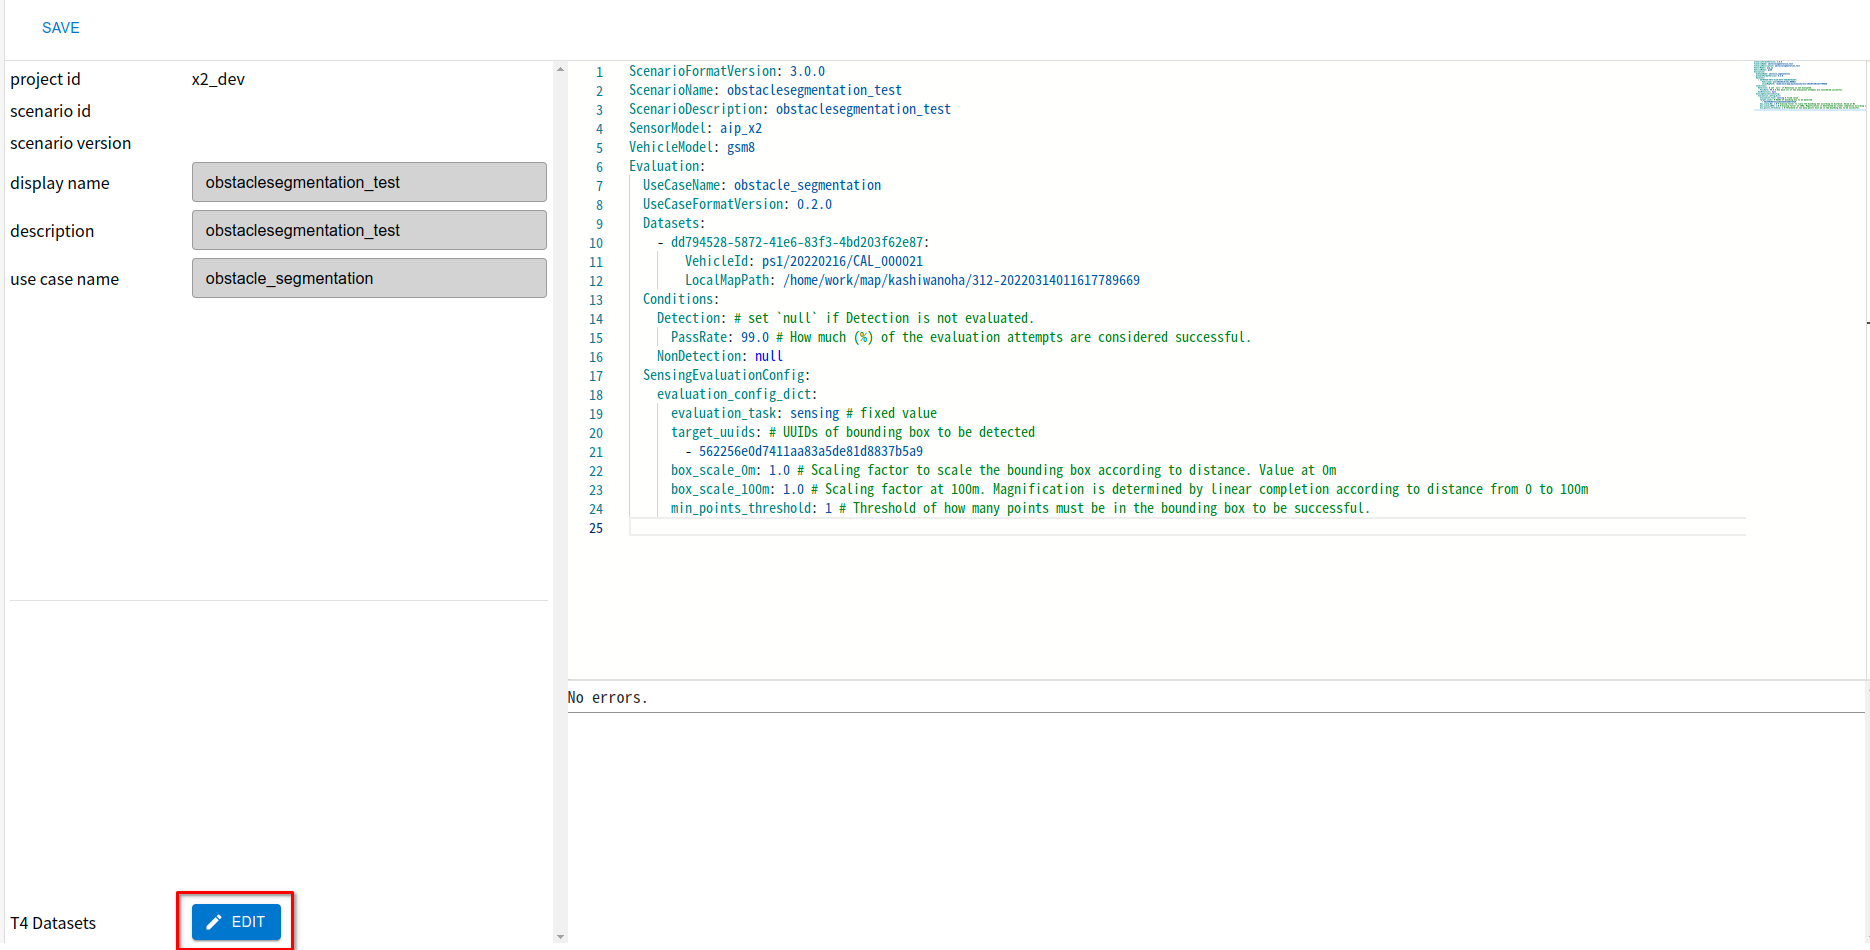This screenshot has width=1870, height=950.
Task: Click the dataset UUID on line 10
Action: pos(796,242)
